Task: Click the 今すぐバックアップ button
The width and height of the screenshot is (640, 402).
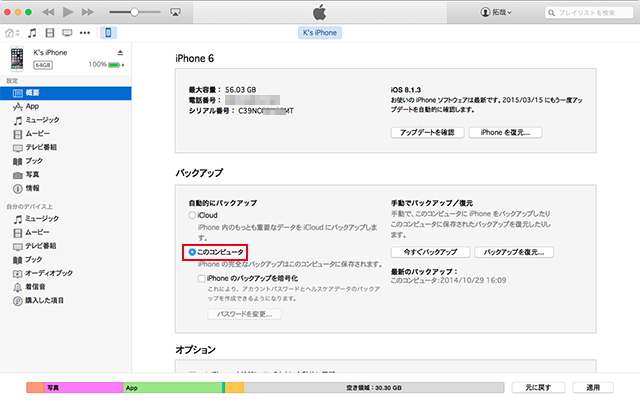Action: tap(430, 252)
